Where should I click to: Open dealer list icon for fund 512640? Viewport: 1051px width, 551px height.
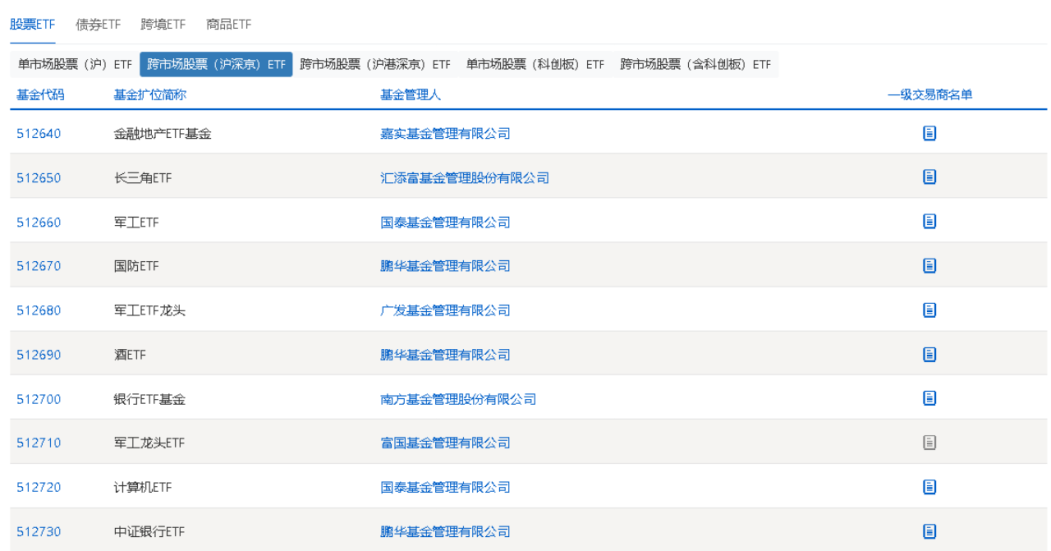(929, 133)
